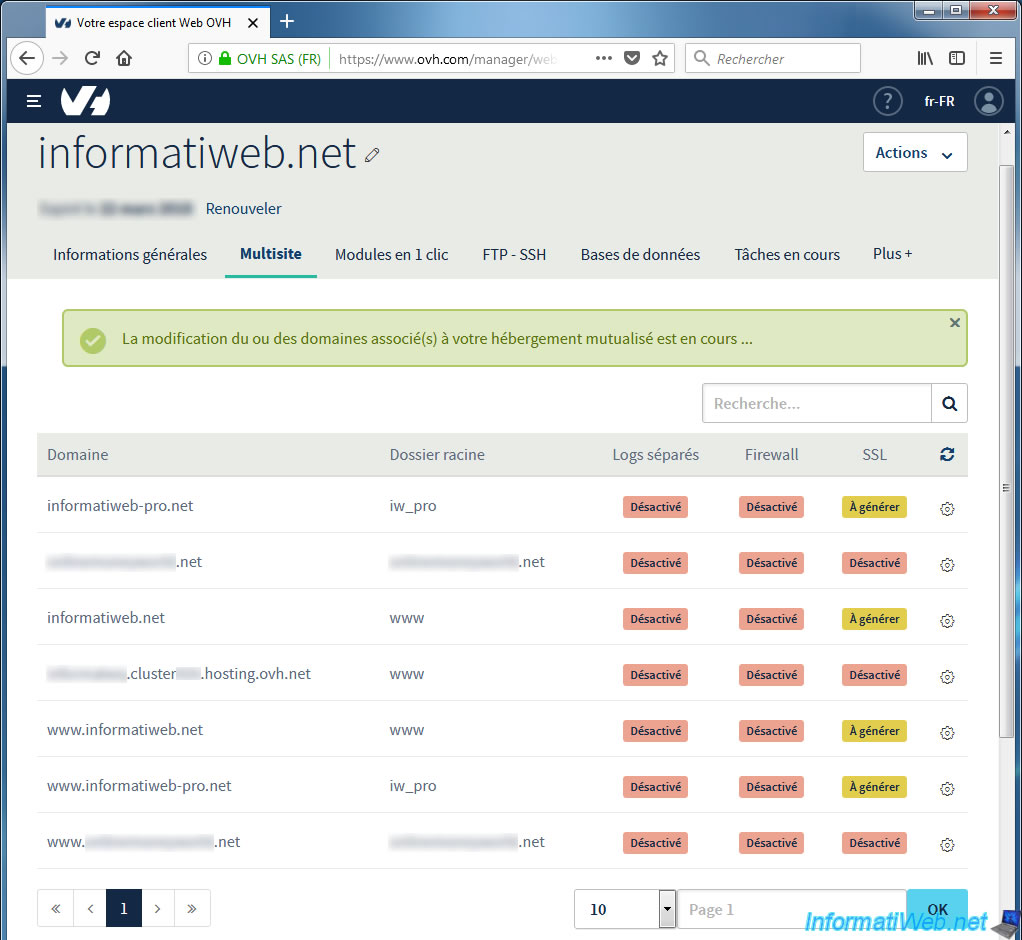The width and height of the screenshot is (1022, 940).
Task: Open the items per page dropdown showing 10
Action: click(624, 909)
